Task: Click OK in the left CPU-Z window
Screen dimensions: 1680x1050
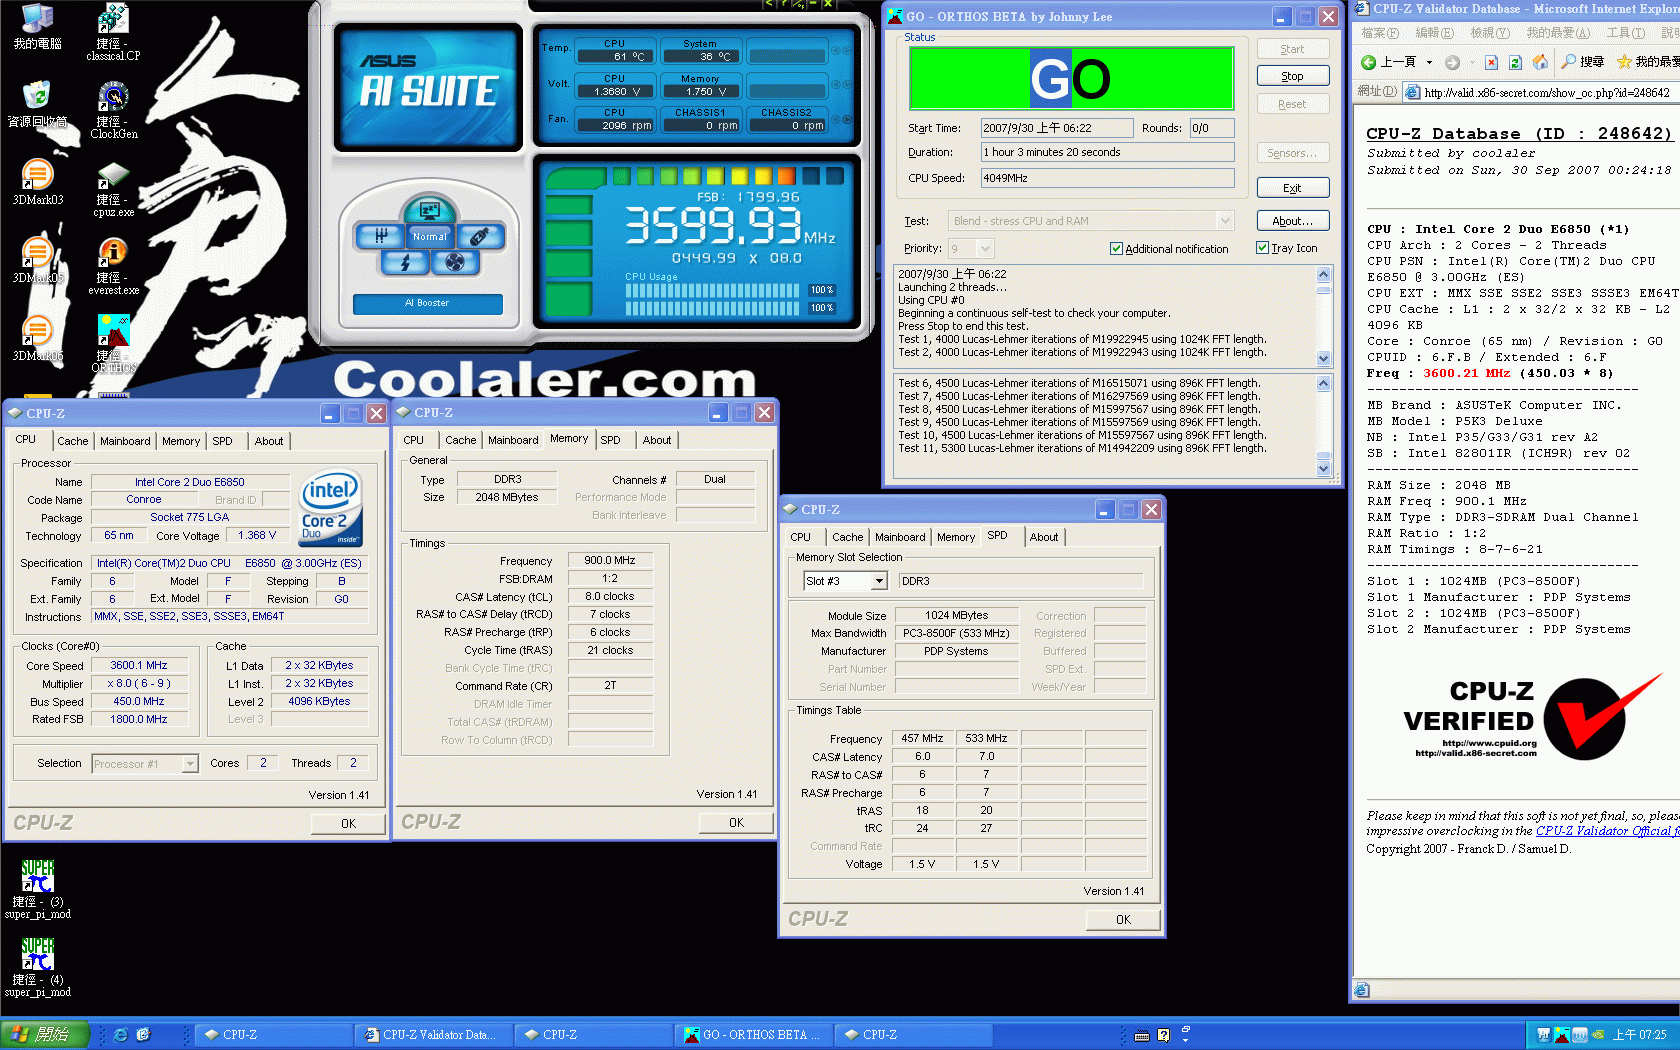Action: [348, 824]
